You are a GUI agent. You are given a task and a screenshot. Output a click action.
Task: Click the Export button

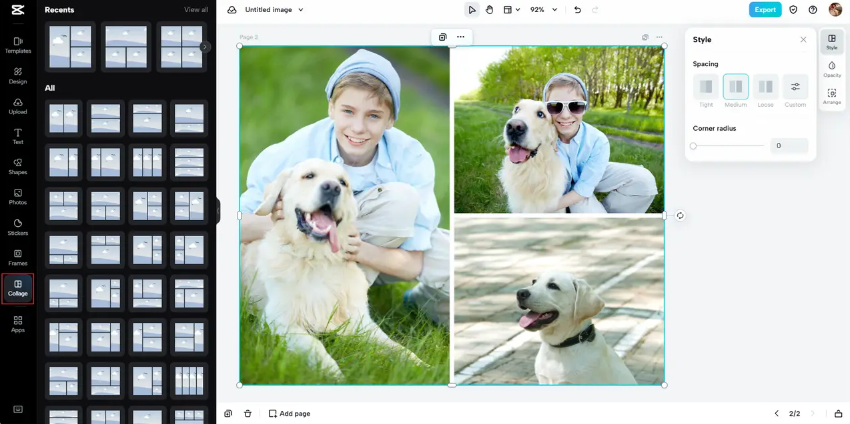coord(765,10)
